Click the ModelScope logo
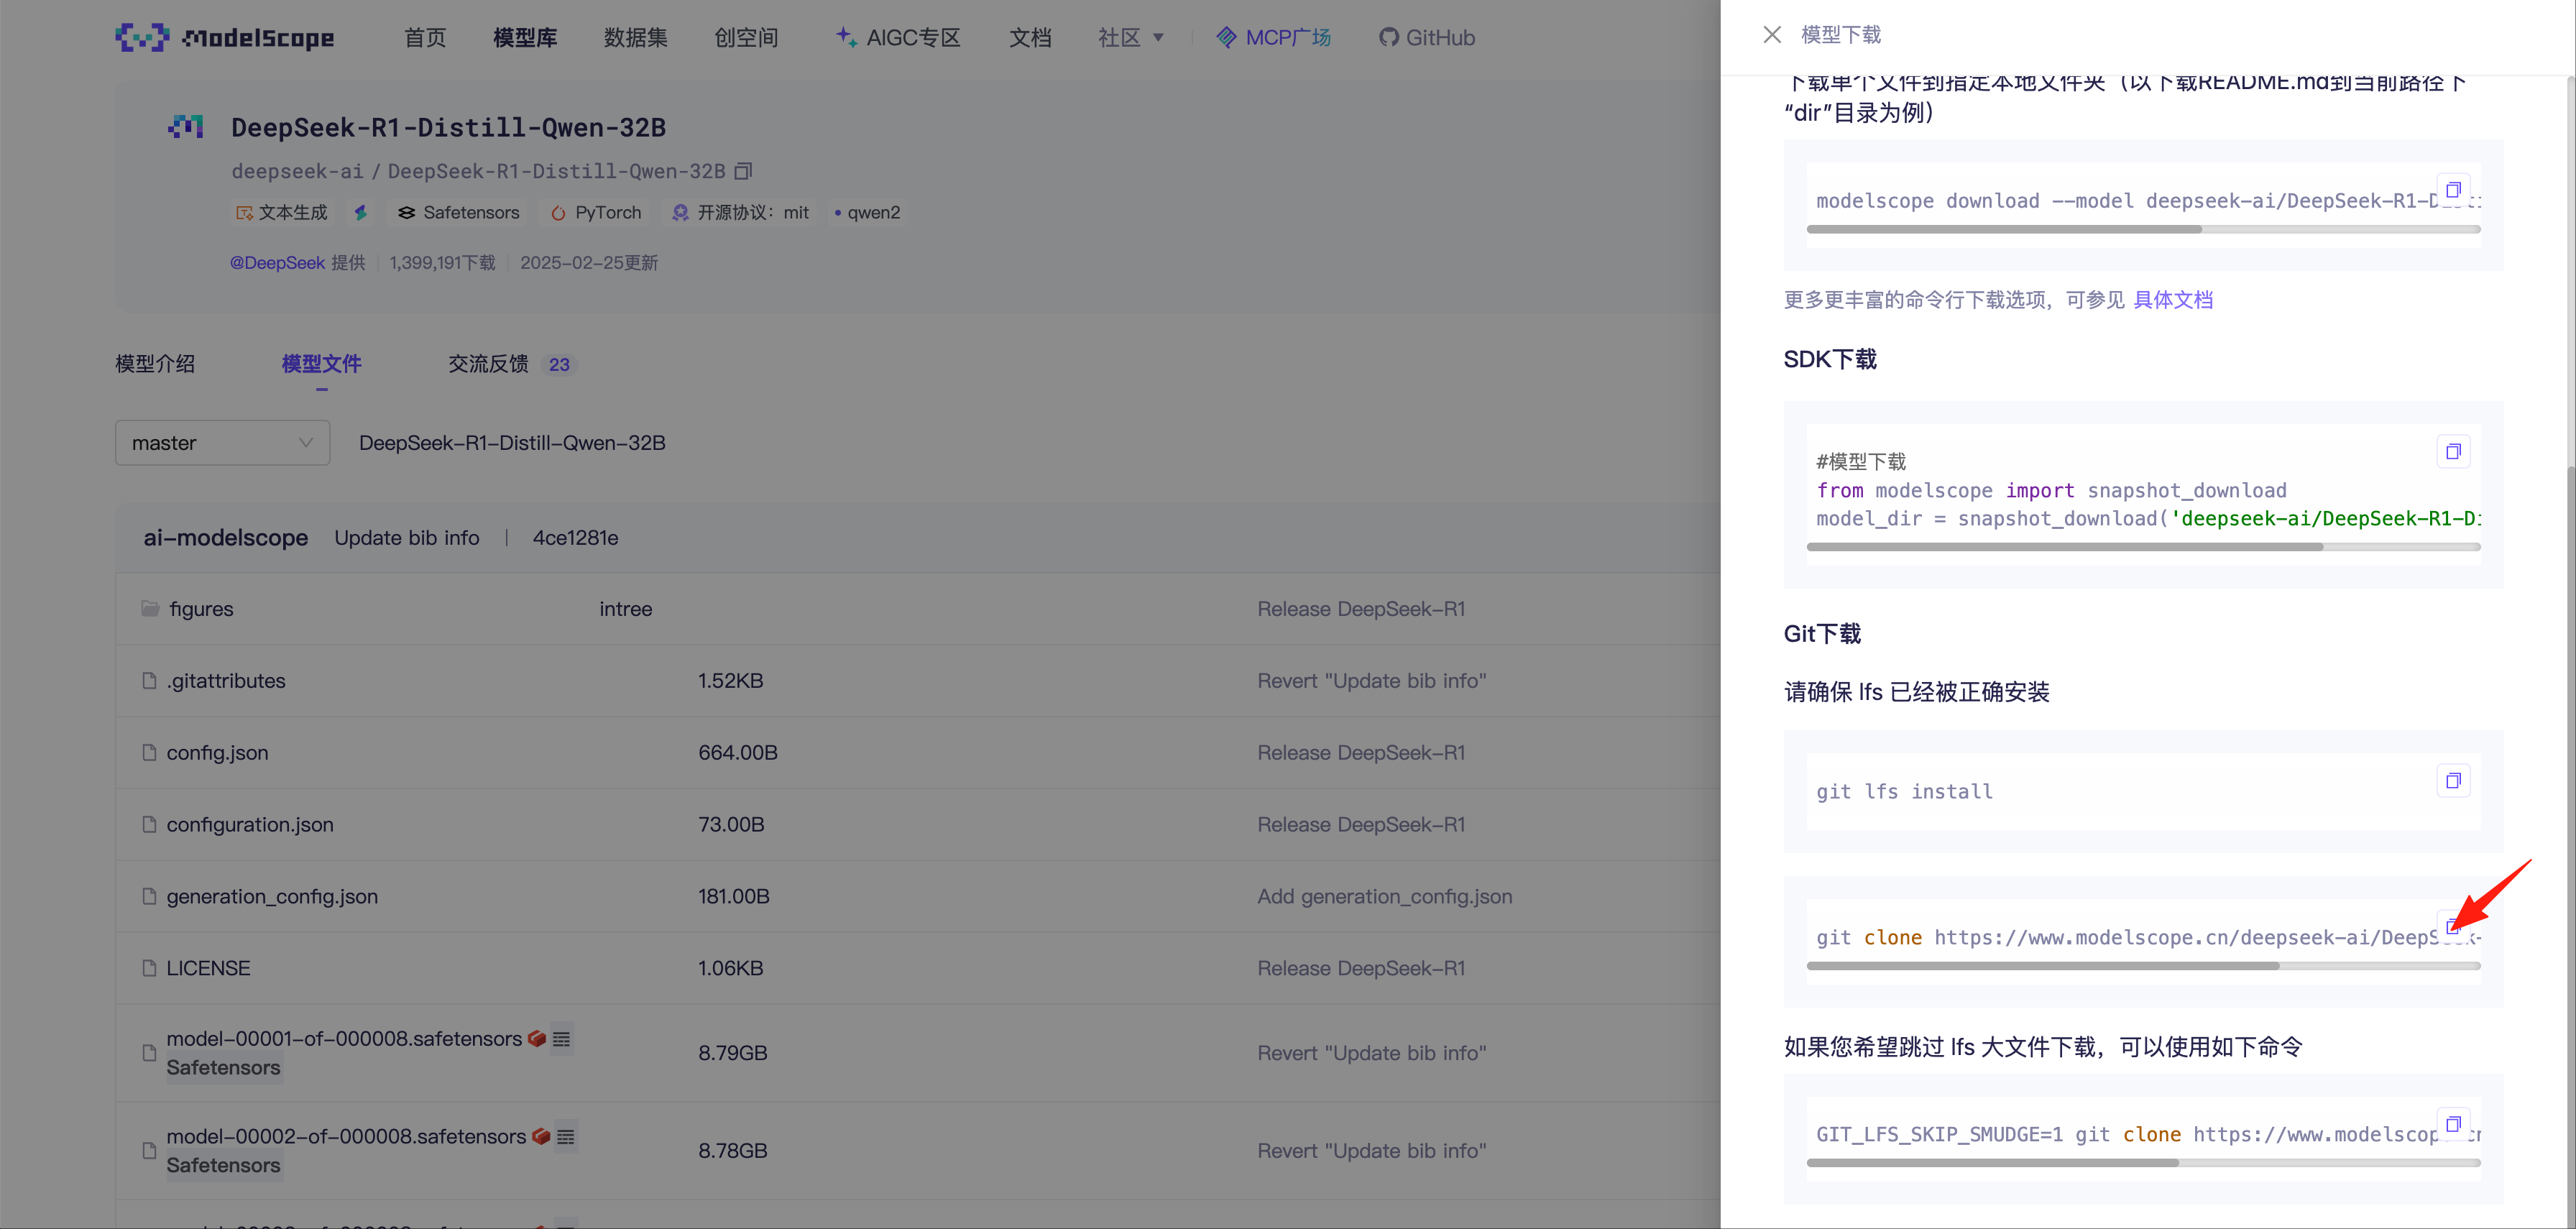2576x1229 pixels. click(225, 38)
